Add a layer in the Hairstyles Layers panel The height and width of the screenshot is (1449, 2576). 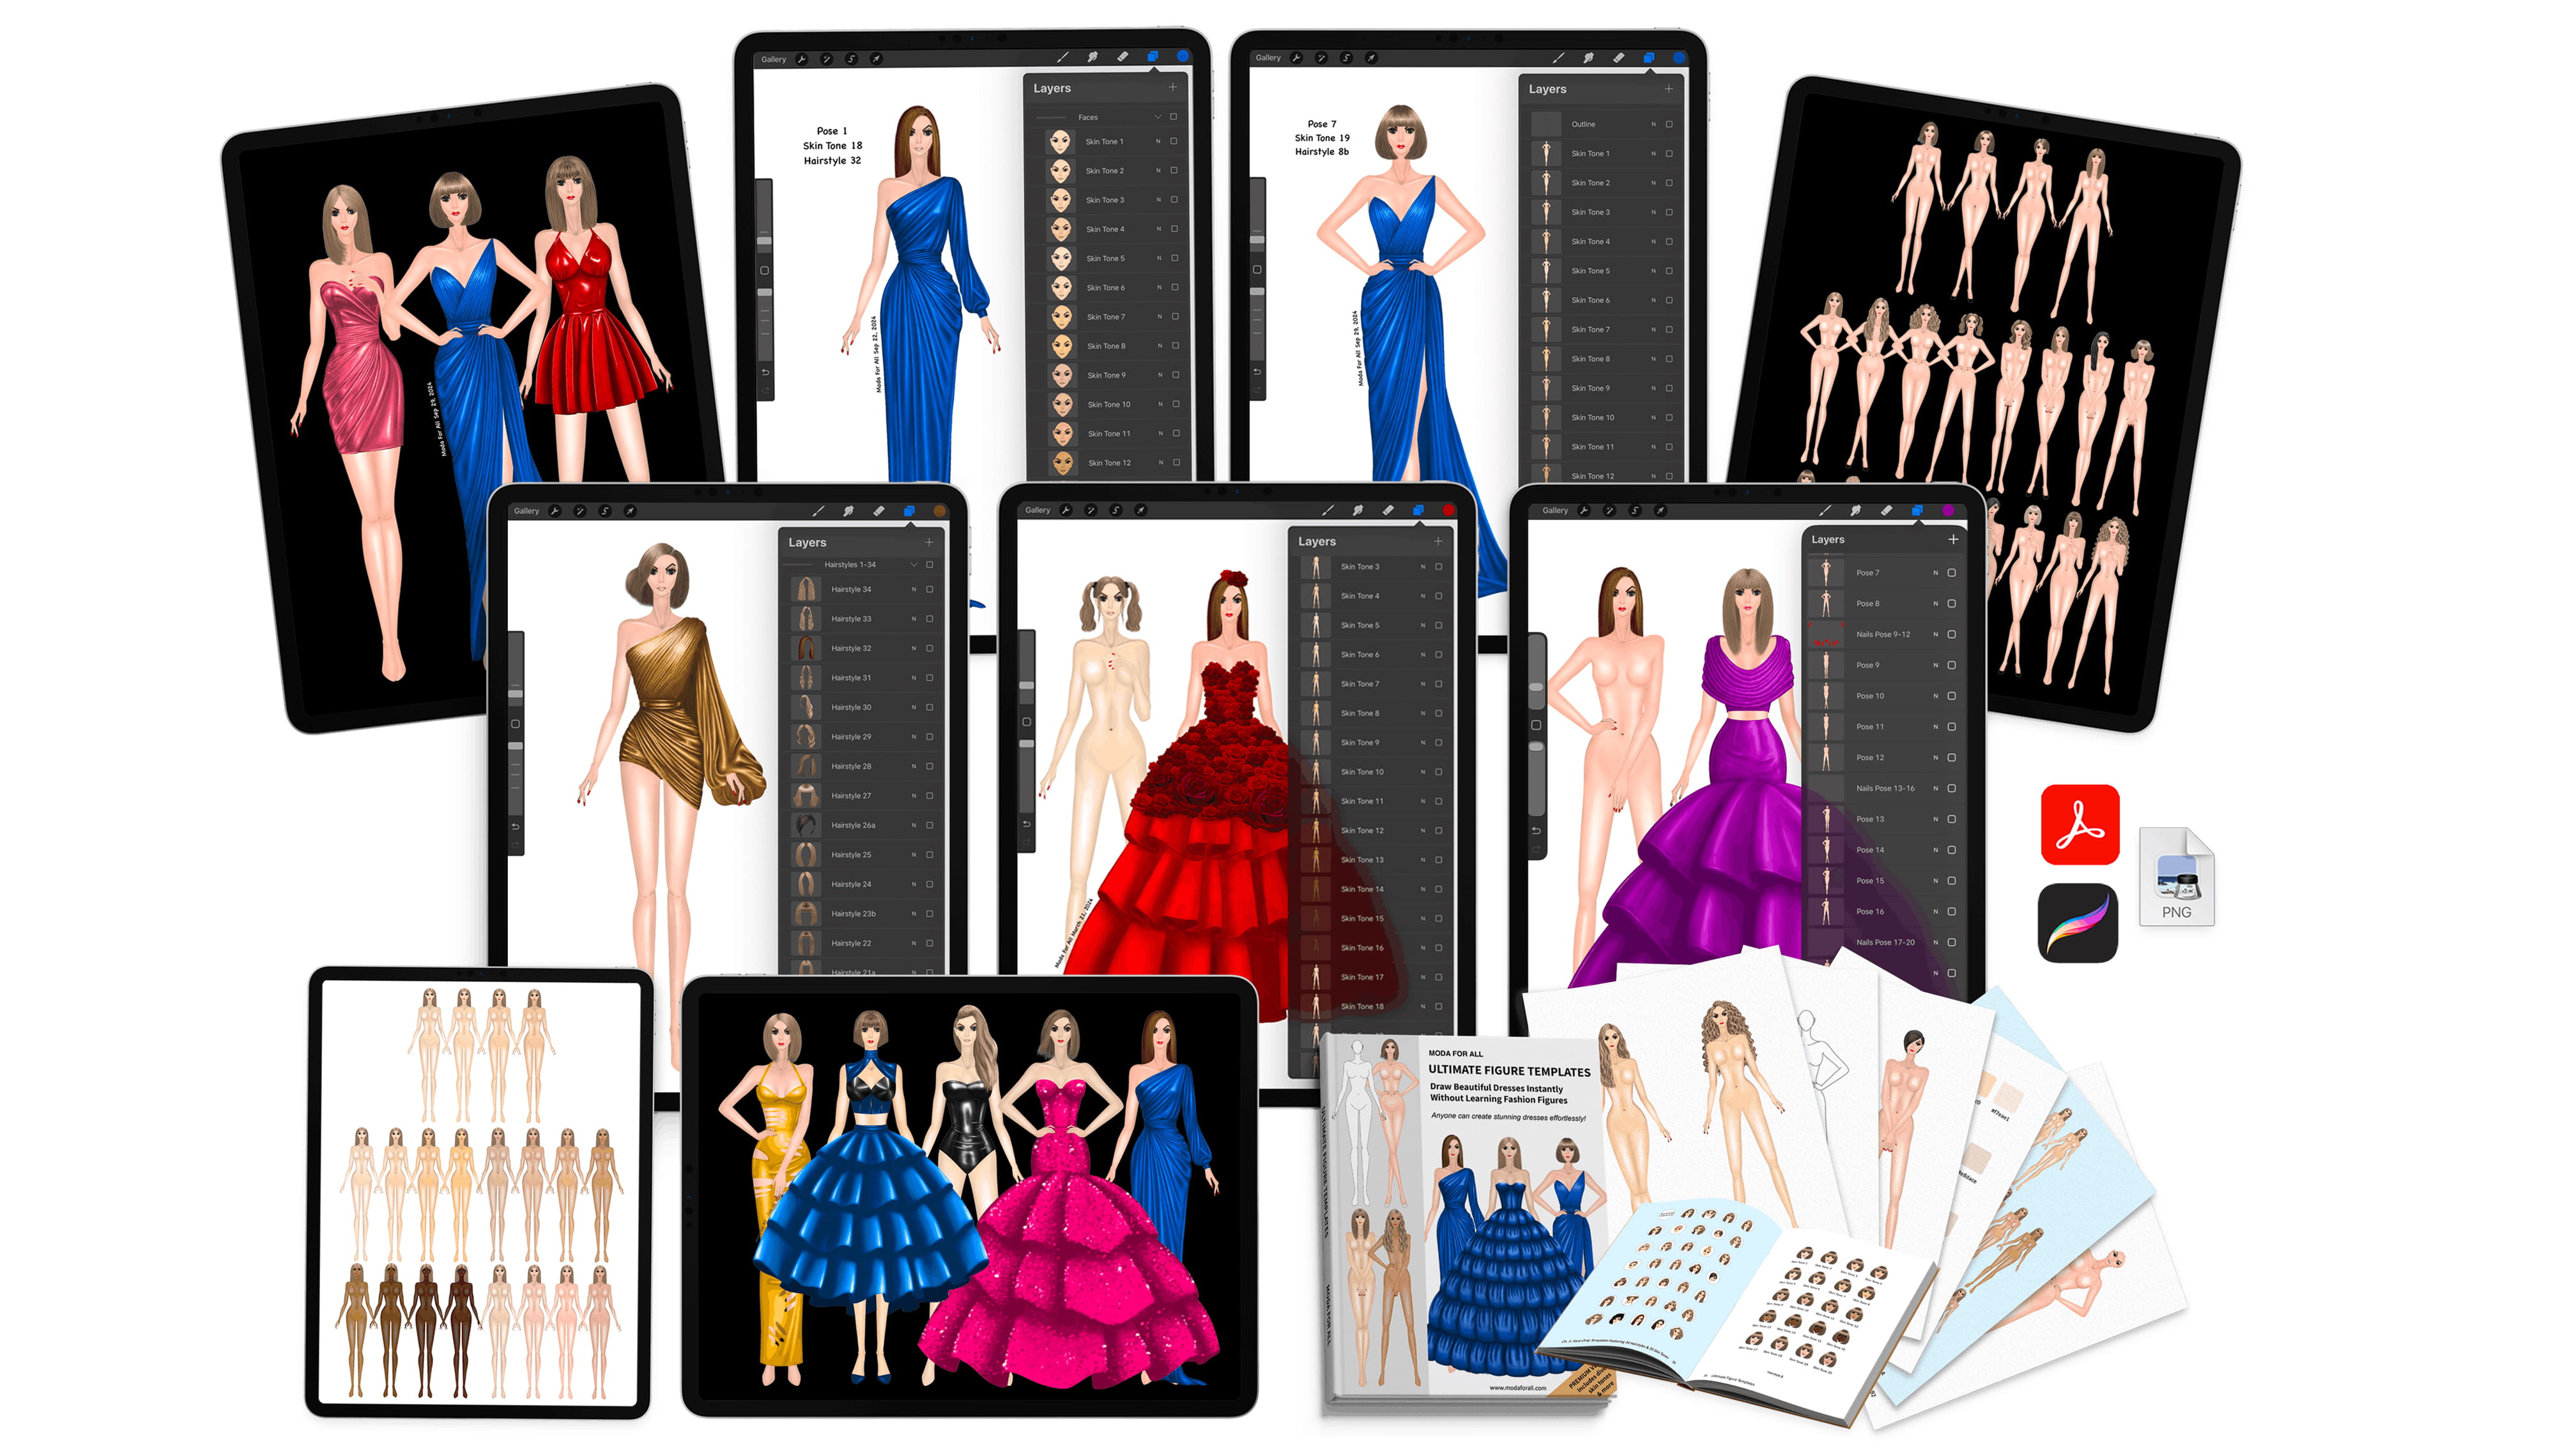tap(929, 542)
